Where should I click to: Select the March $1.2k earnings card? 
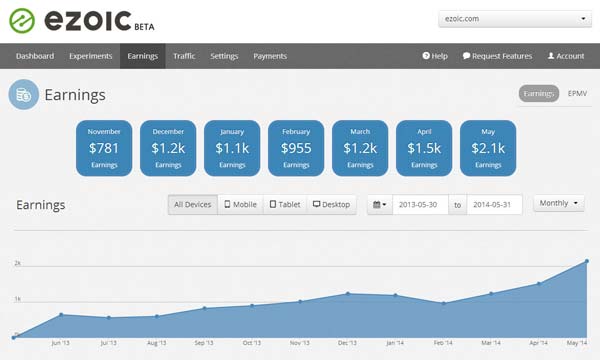pyautogui.click(x=360, y=148)
